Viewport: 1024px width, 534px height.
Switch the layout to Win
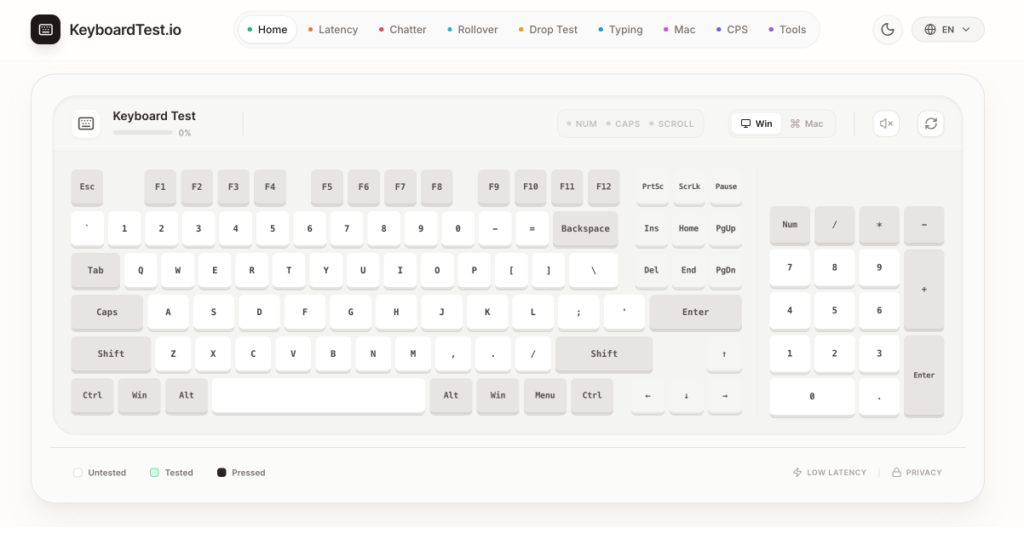tap(756, 124)
